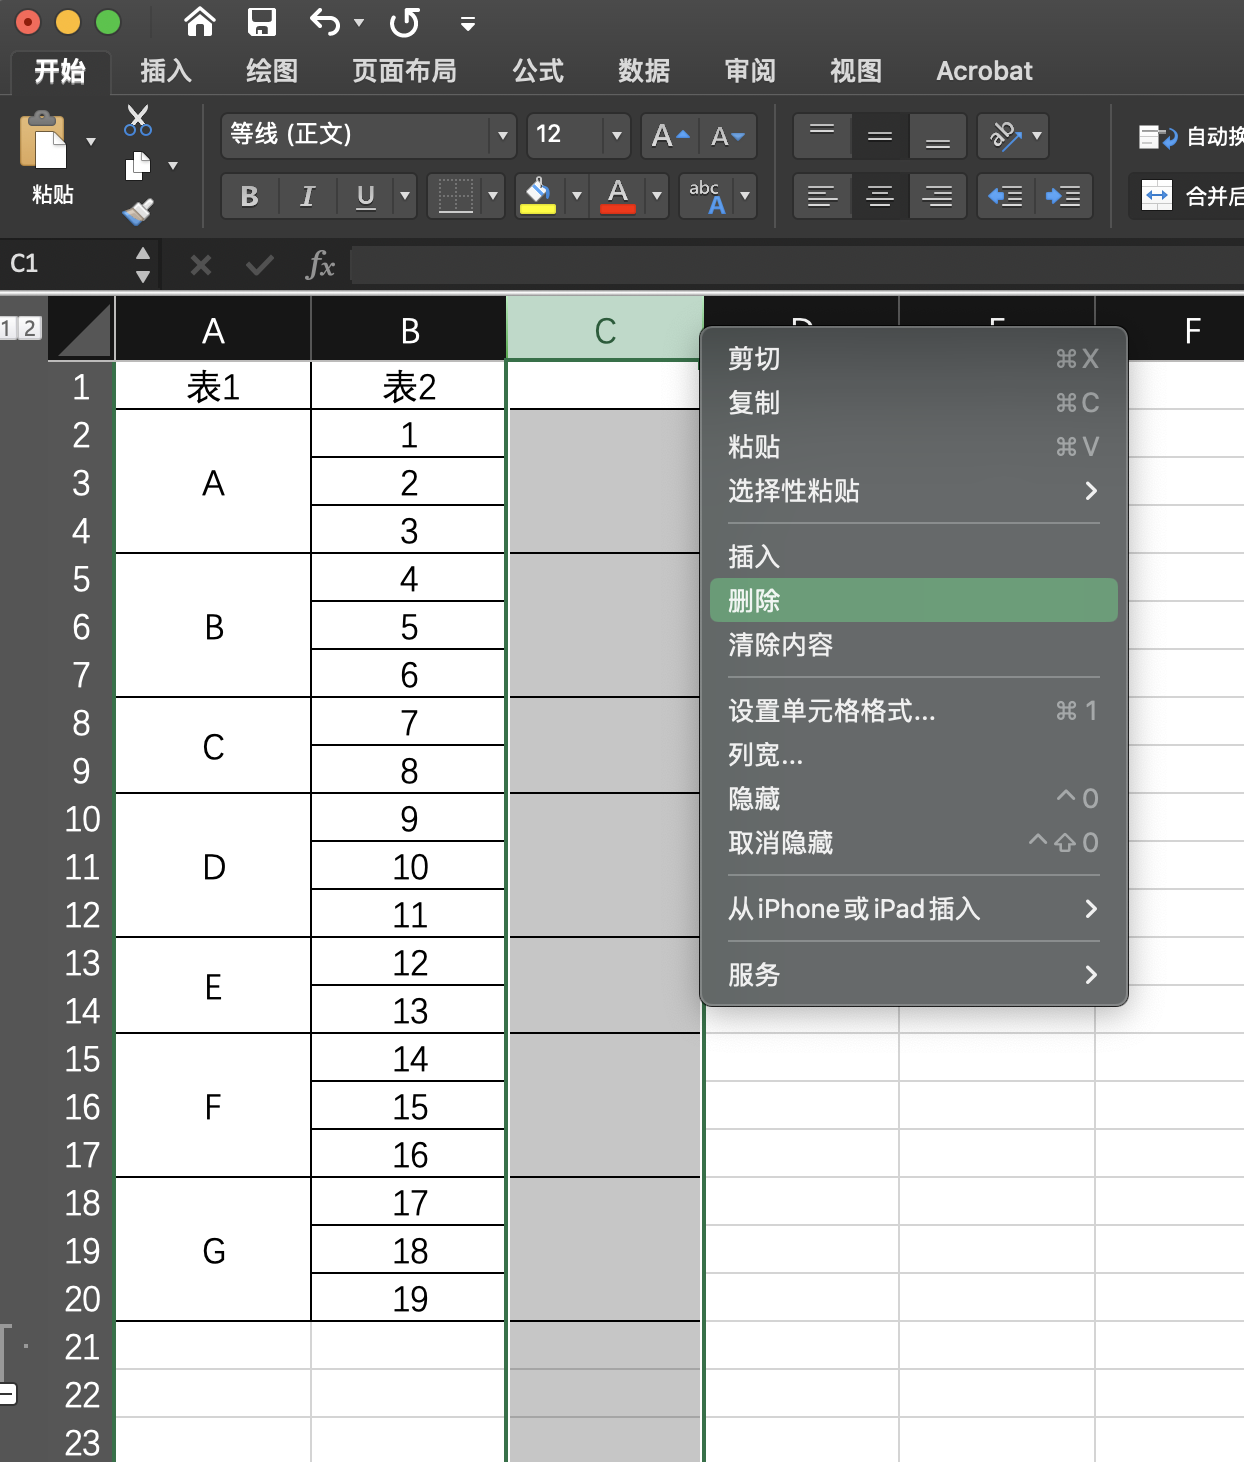Switch to the 数据 ribbon tab

[x=642, y=70]
